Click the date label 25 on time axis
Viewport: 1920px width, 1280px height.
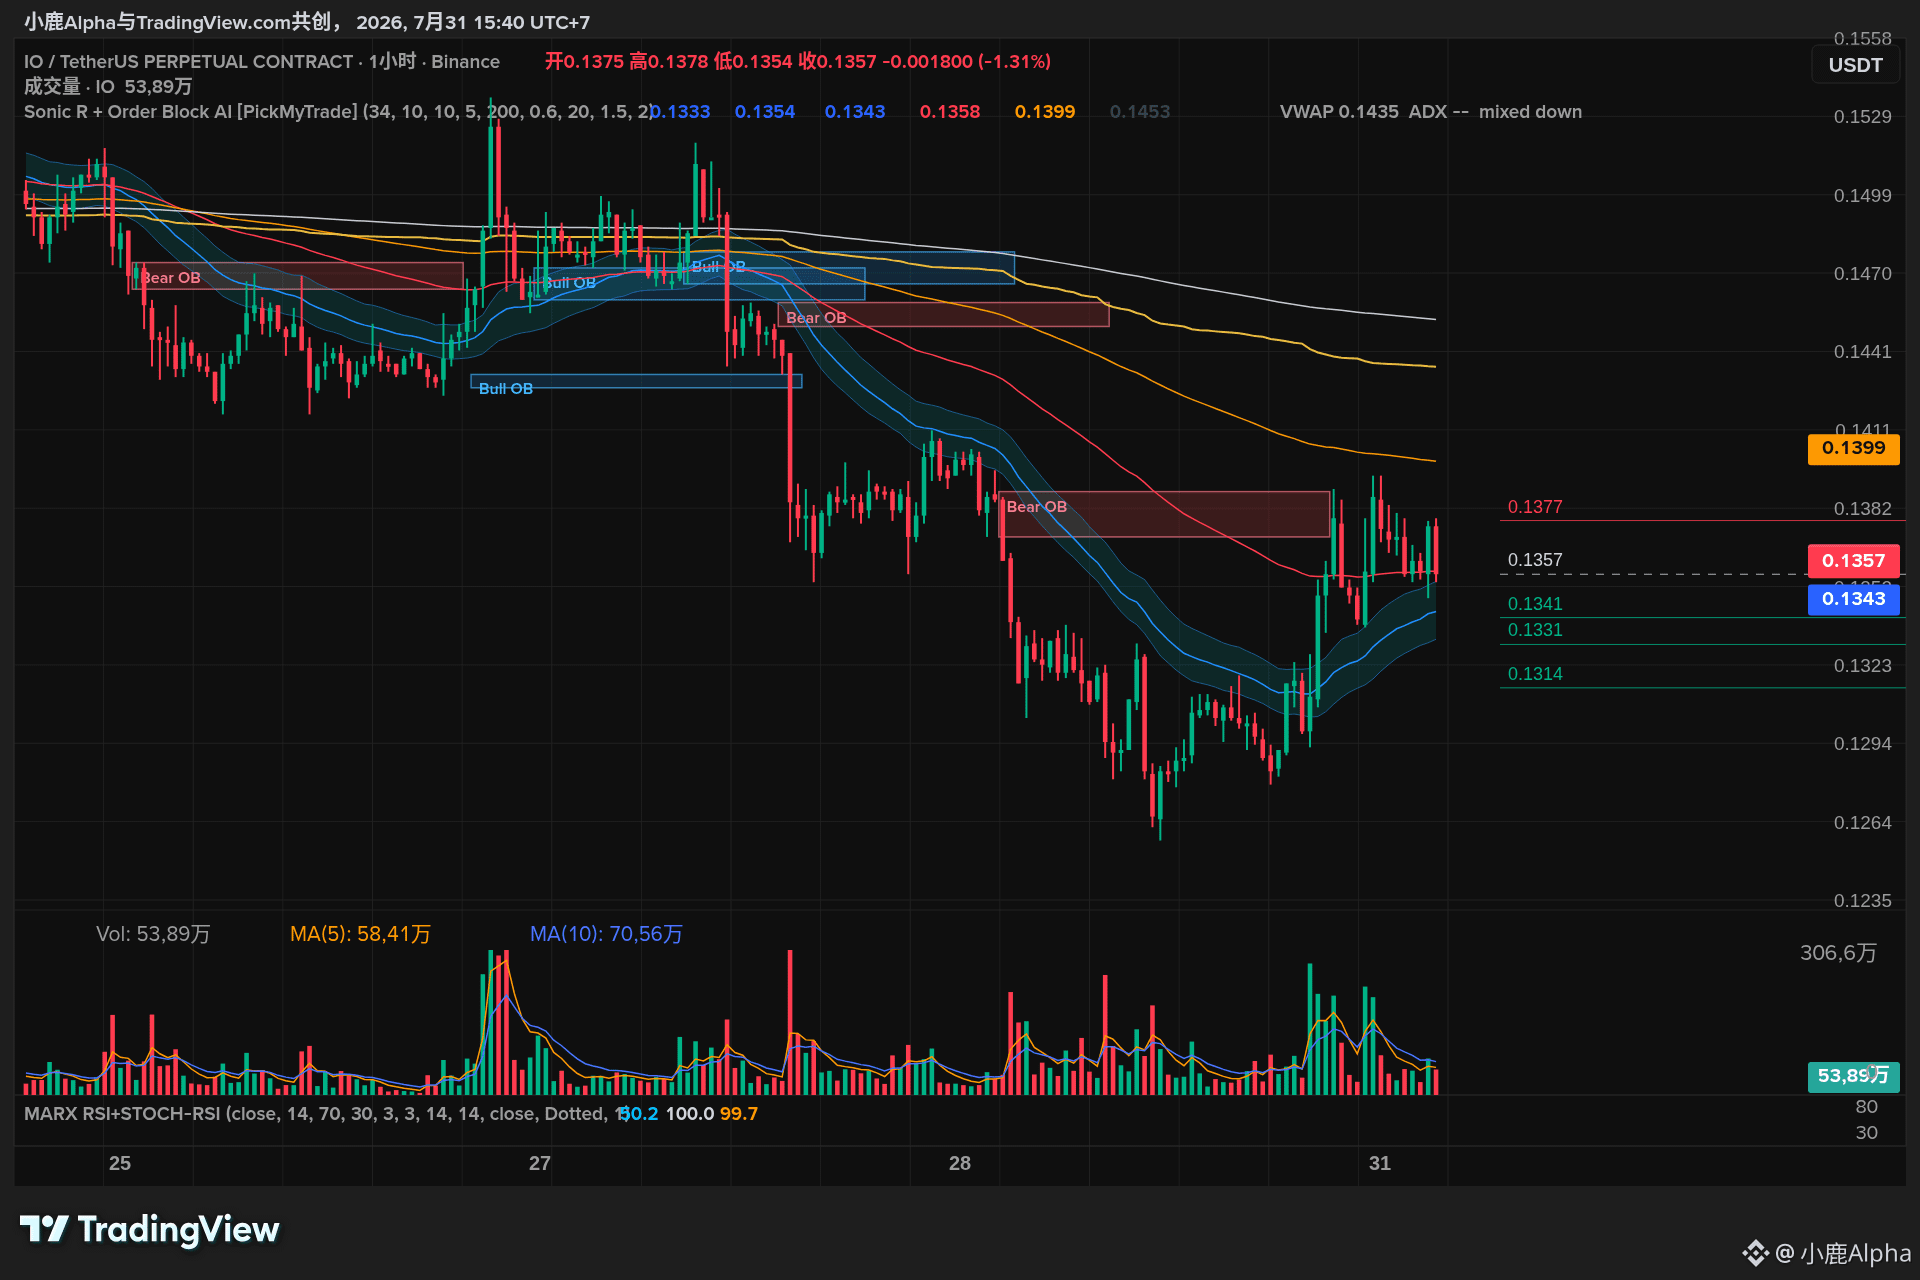click(x=120, y=1163)
